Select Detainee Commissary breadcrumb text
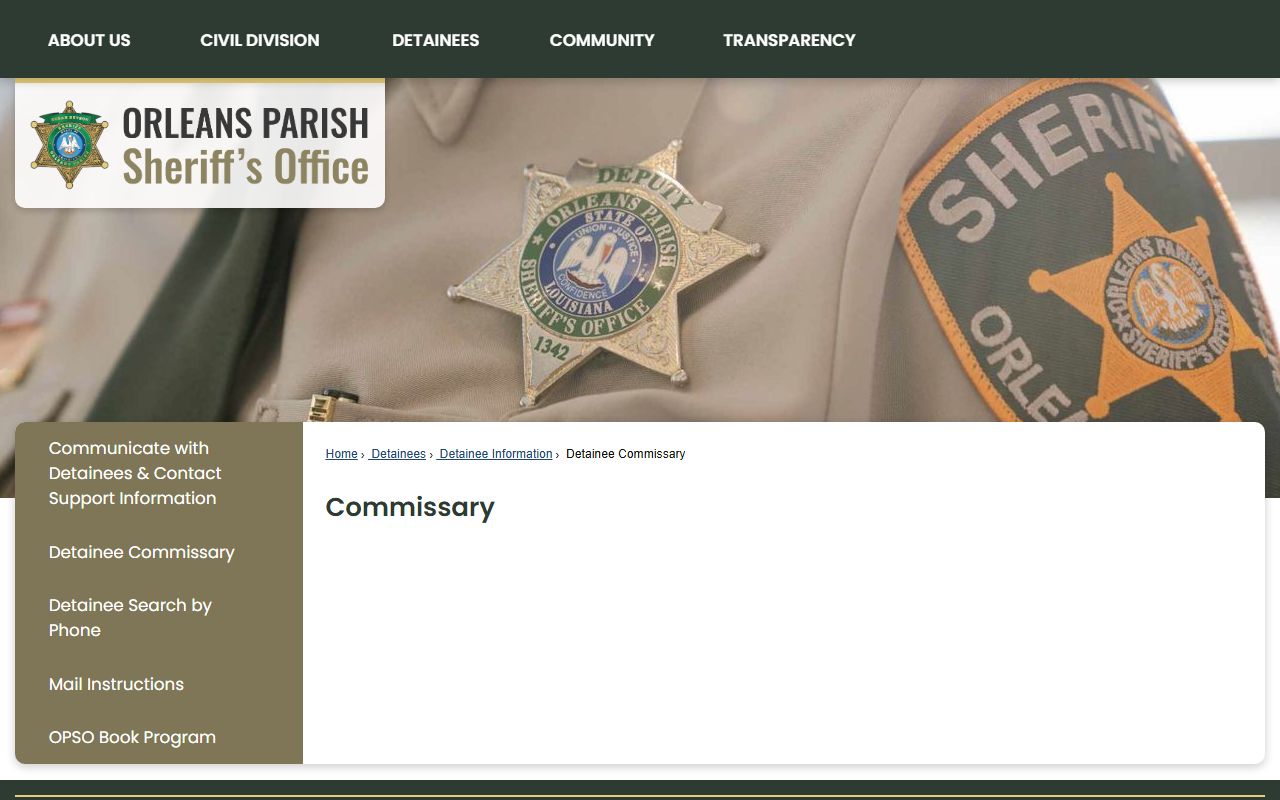 tap(625, 454)
